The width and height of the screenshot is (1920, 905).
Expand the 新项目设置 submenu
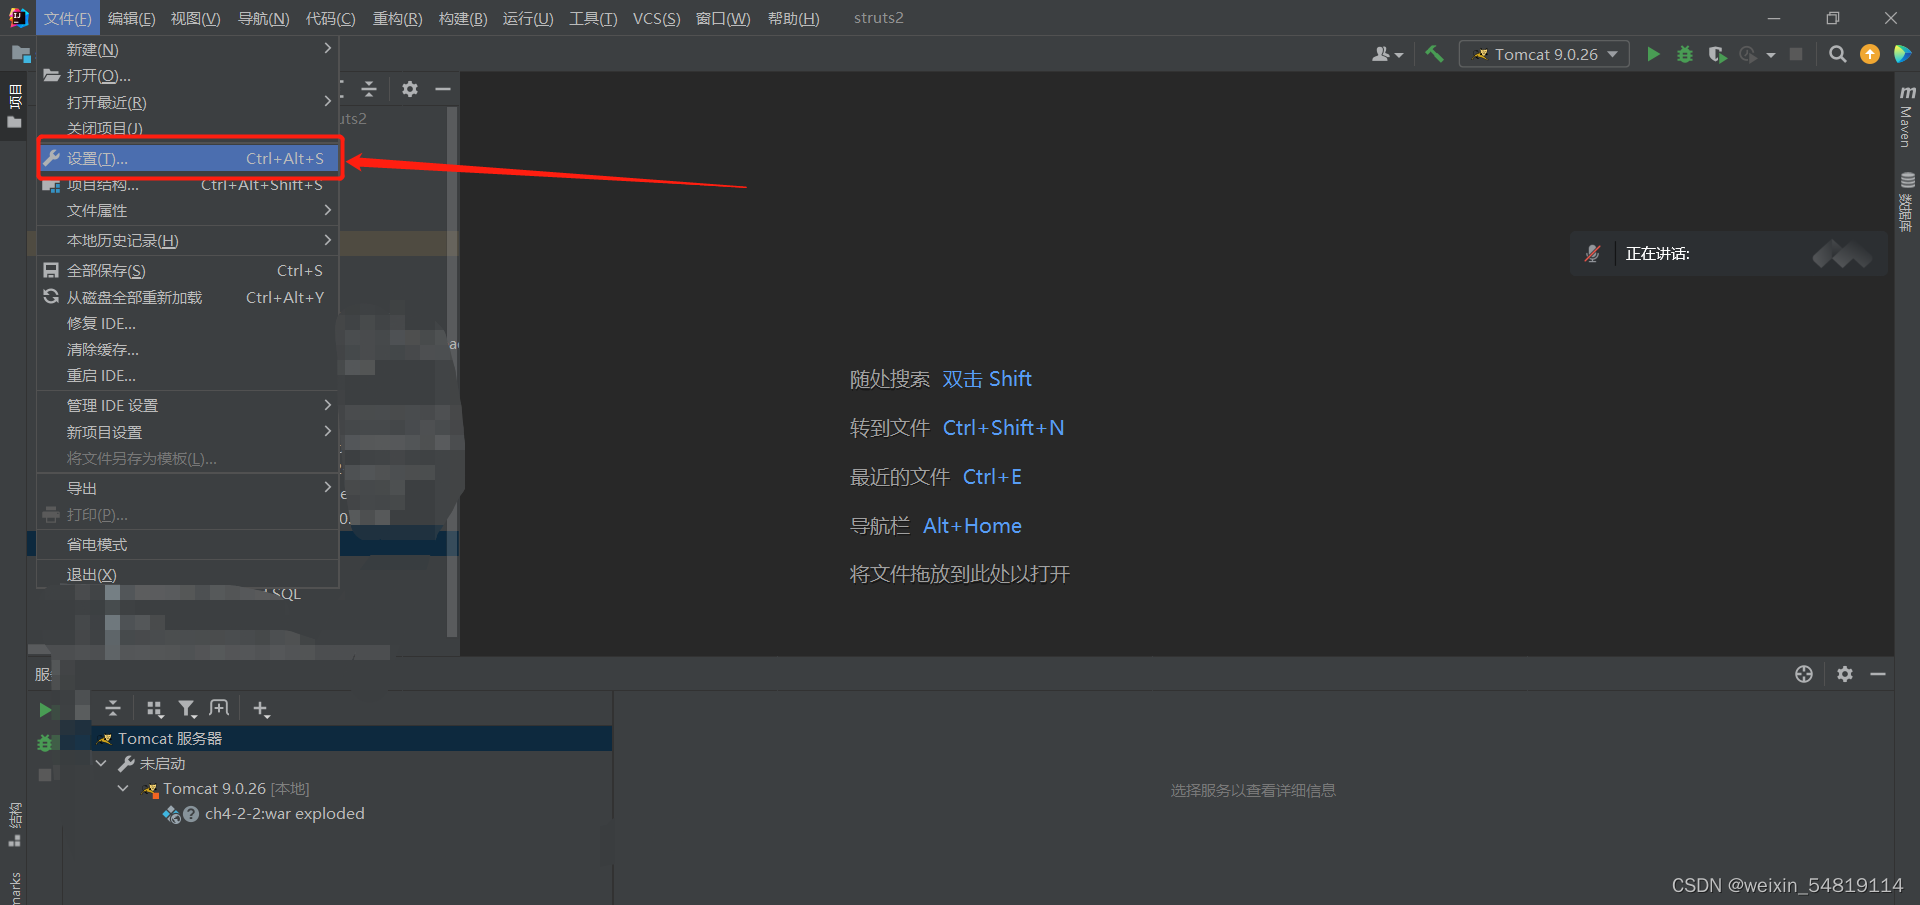pos(188,432)
